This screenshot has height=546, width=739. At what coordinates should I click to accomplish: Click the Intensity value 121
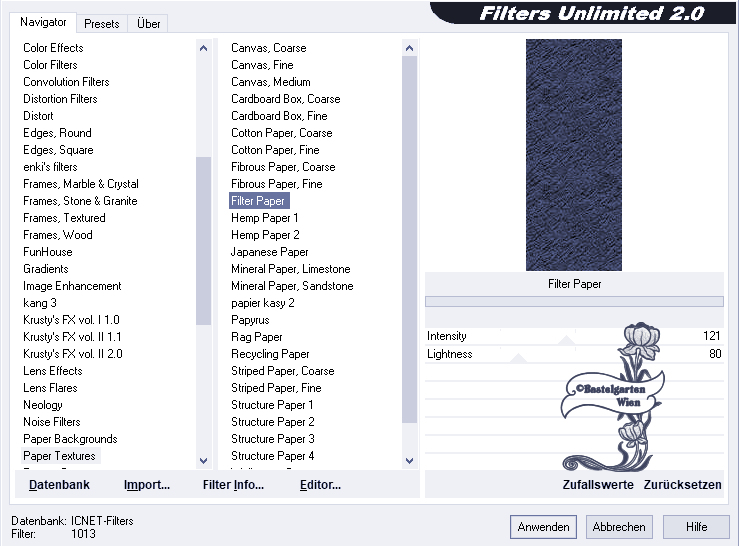(711, 336)
